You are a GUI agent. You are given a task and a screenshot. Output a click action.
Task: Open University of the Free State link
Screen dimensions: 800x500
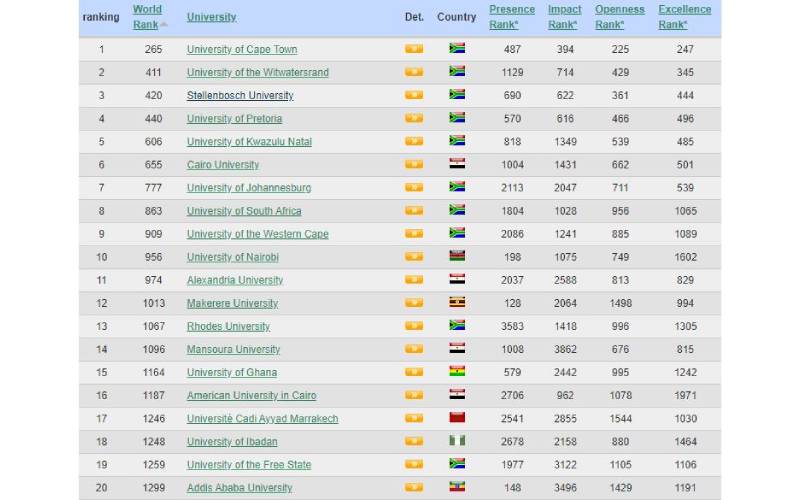(249, 465)
